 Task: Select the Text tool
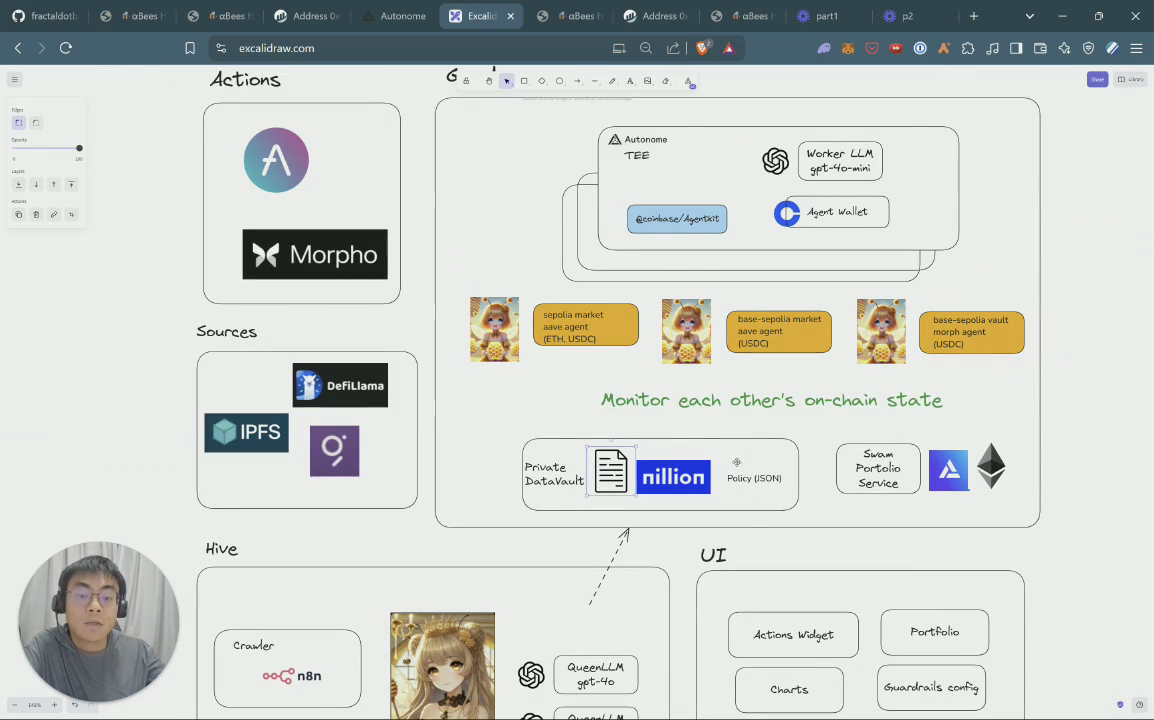click(x=630, y=81)
